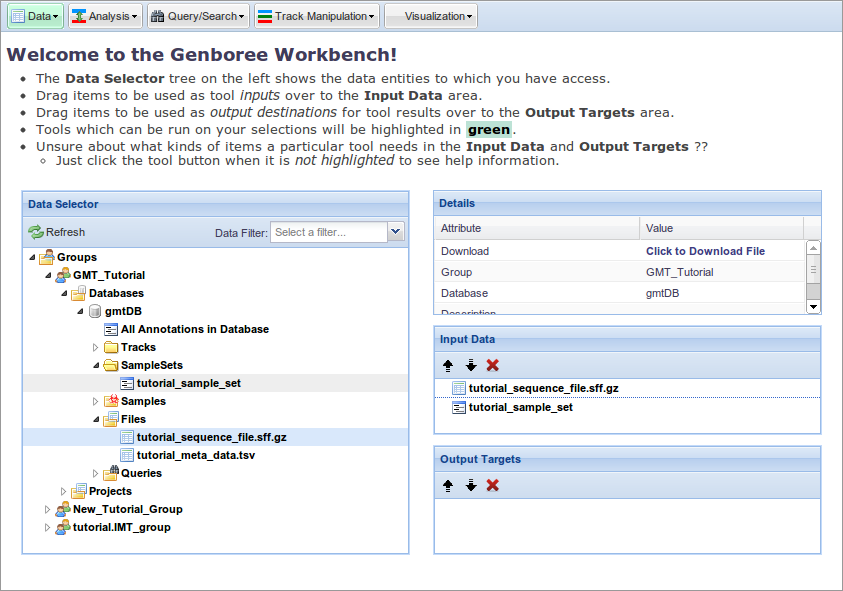Viewport: 843px width, 591px height.
Task: Click the green Refresh arrows icon
Action: pyautogui.click(x=35, y=232)
